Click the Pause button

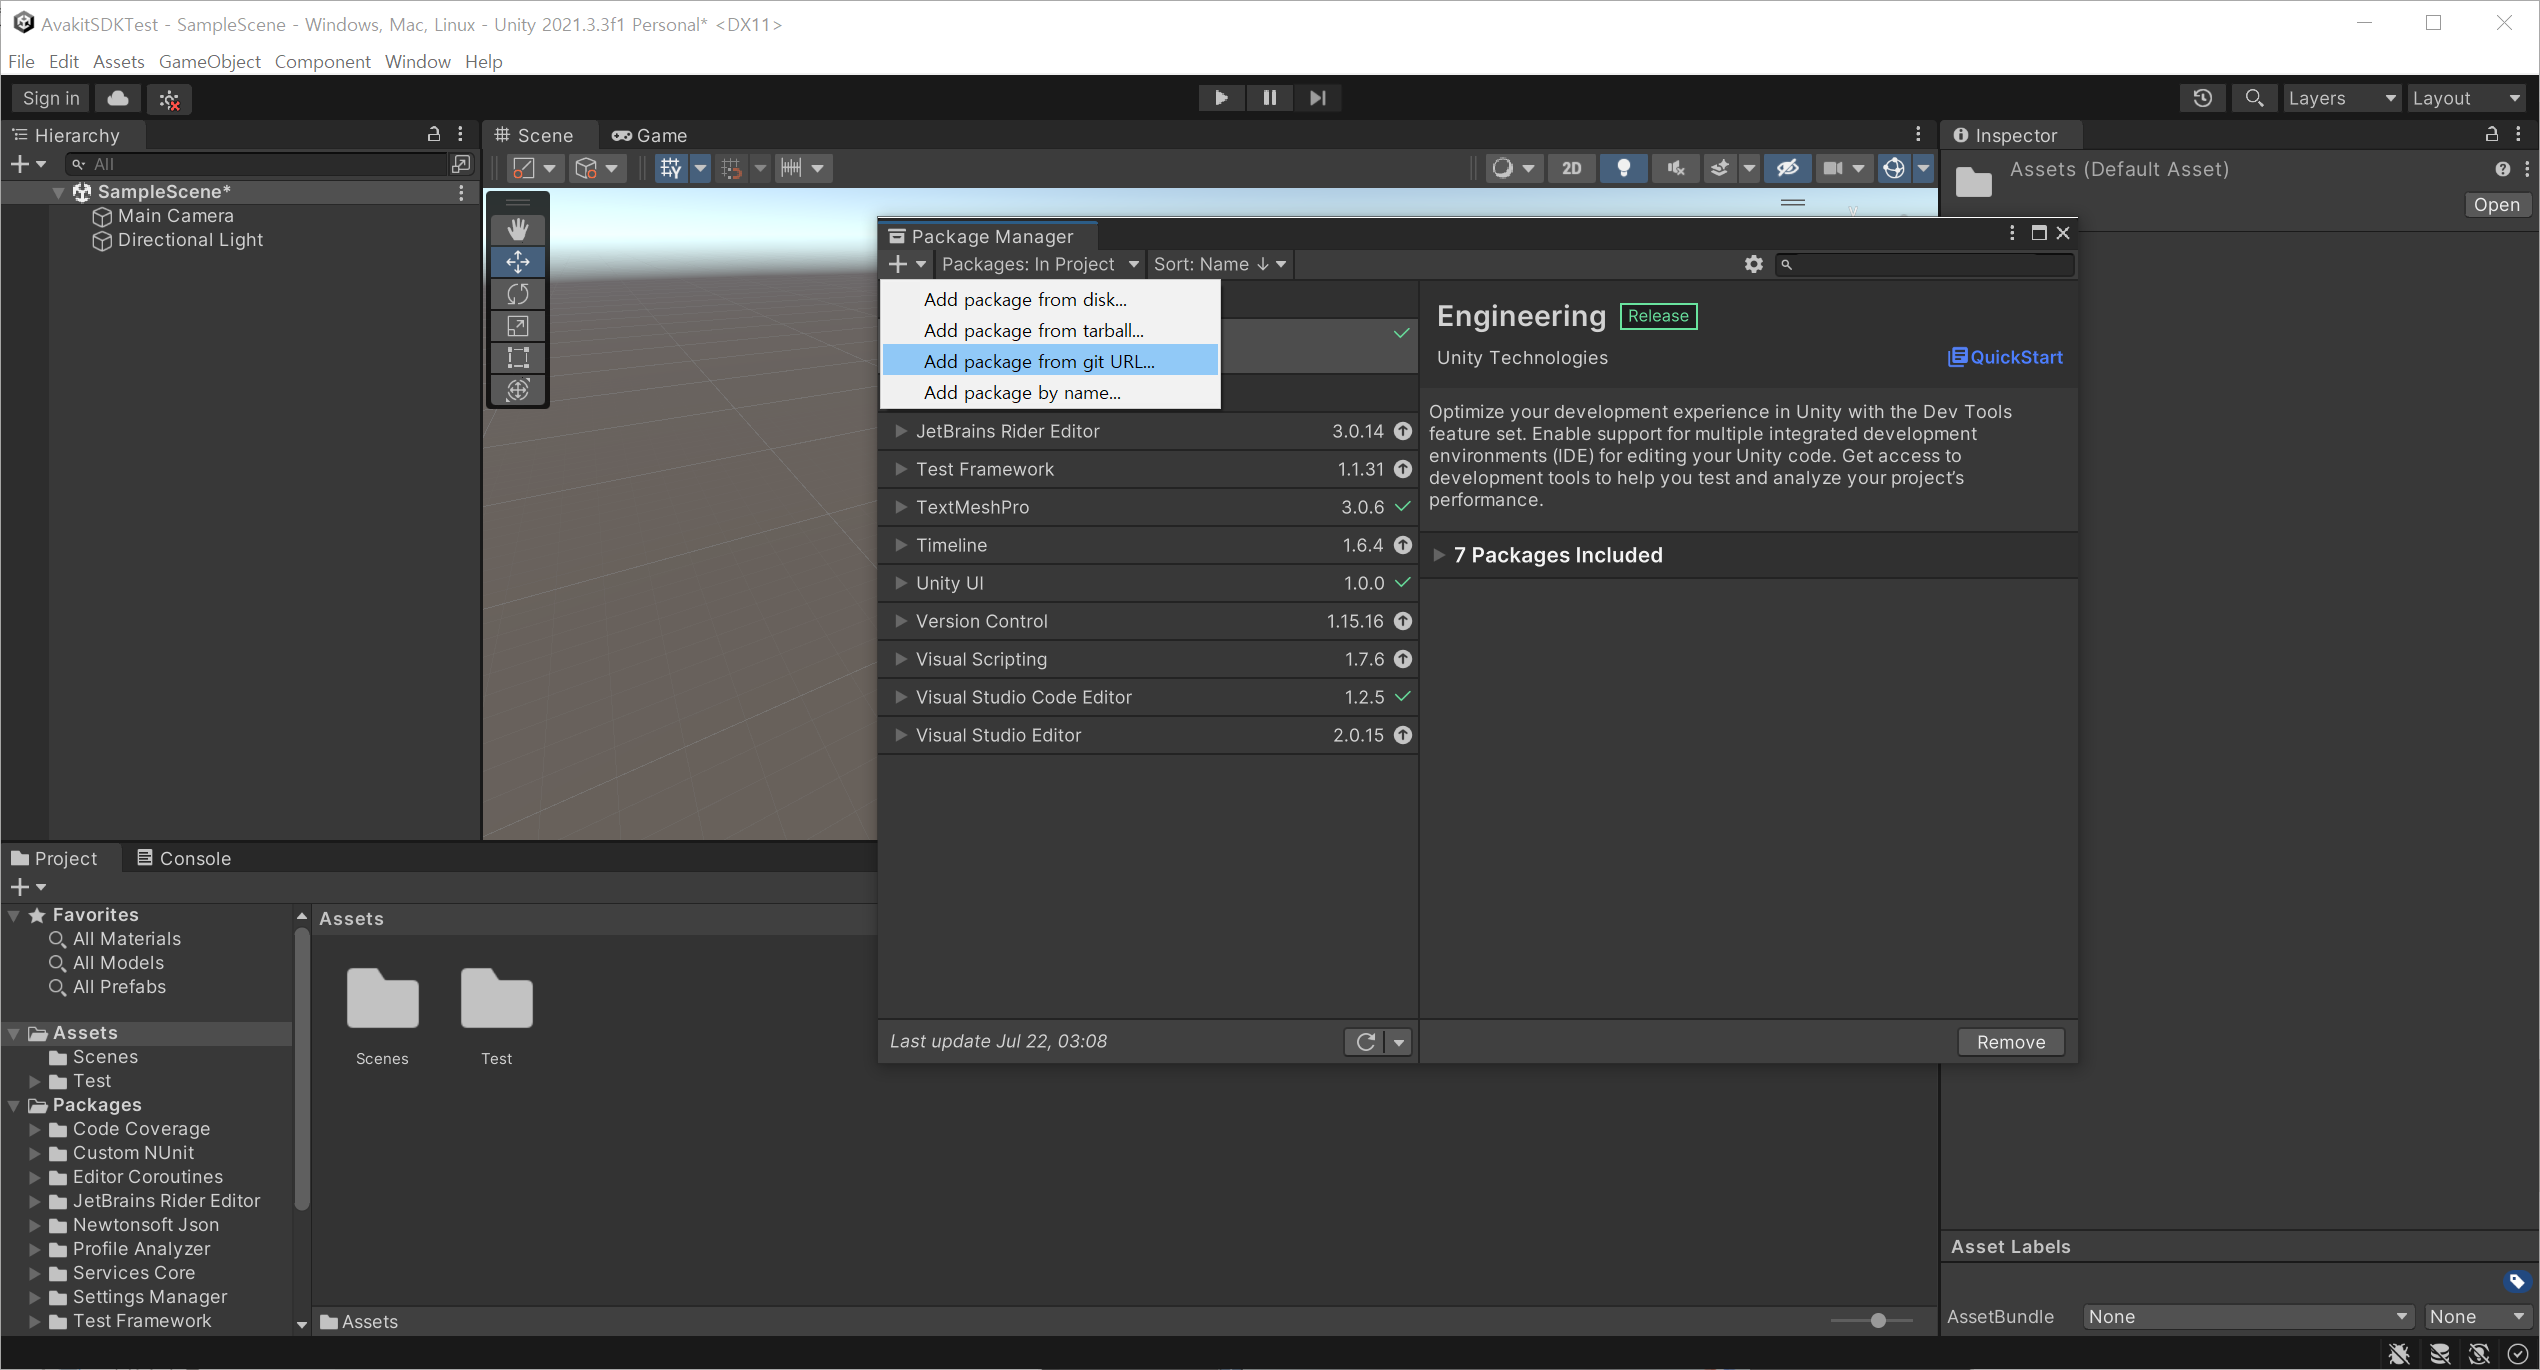1269,98
